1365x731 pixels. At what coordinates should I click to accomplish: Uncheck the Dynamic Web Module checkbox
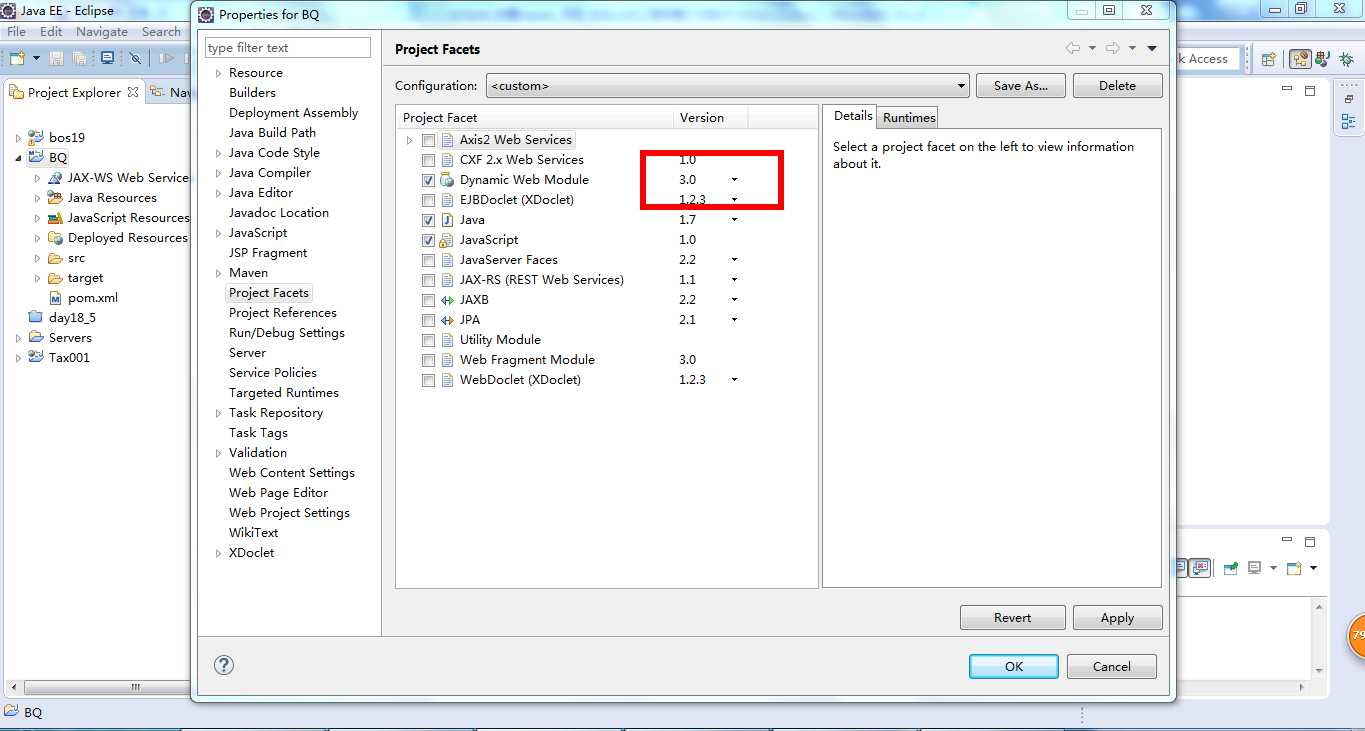pyautogui.click(x=428, y=180)
